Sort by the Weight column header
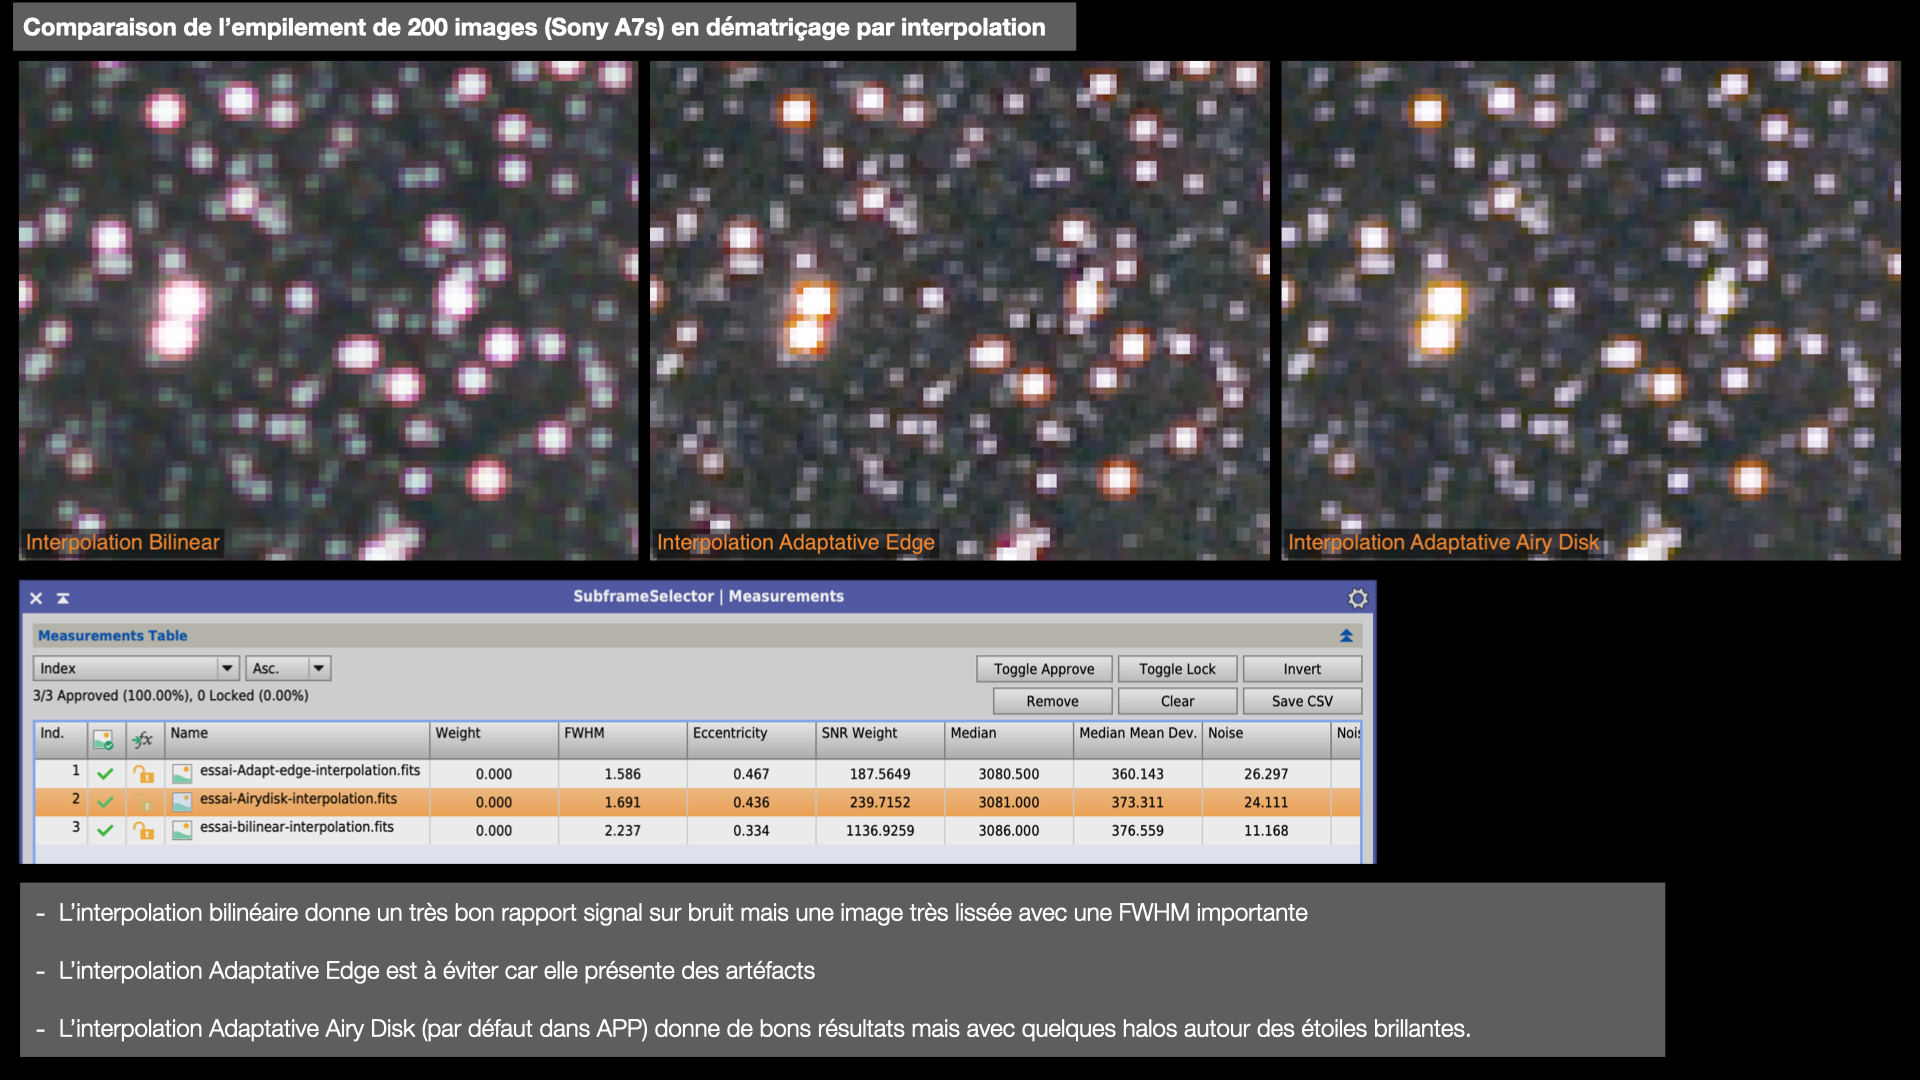The height and width of the screenshot is (1080, 1920). (494, 740)
